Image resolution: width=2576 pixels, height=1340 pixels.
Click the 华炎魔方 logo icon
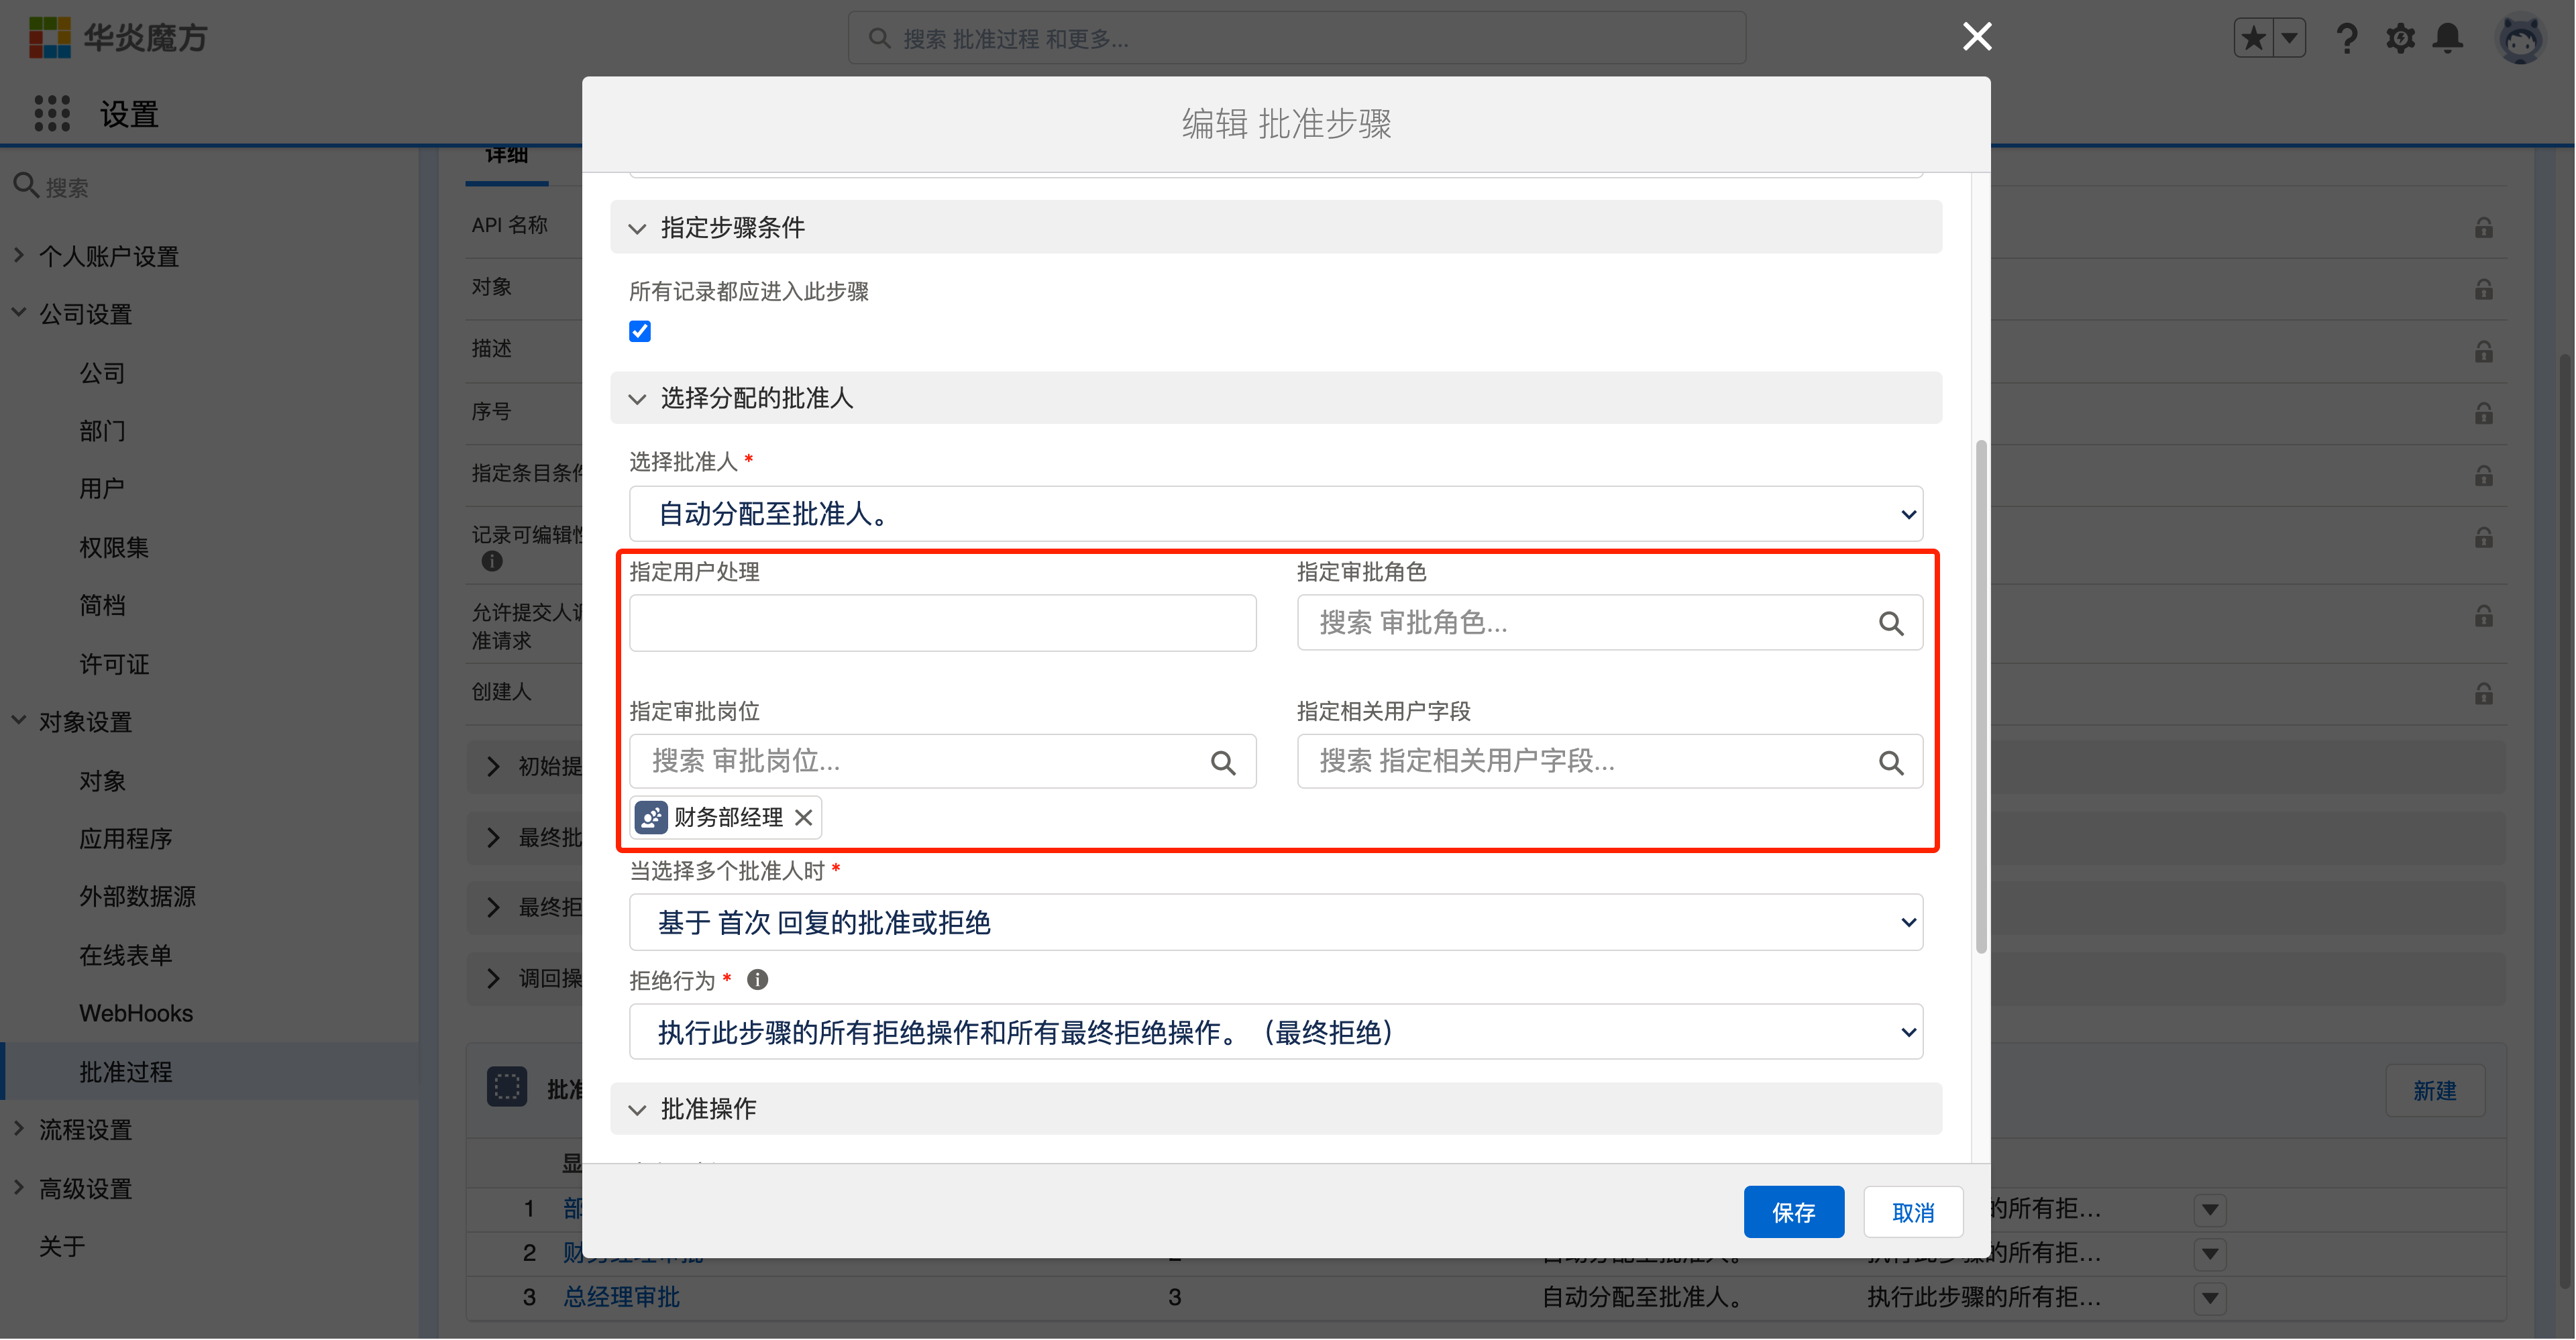tap(50, 38)
